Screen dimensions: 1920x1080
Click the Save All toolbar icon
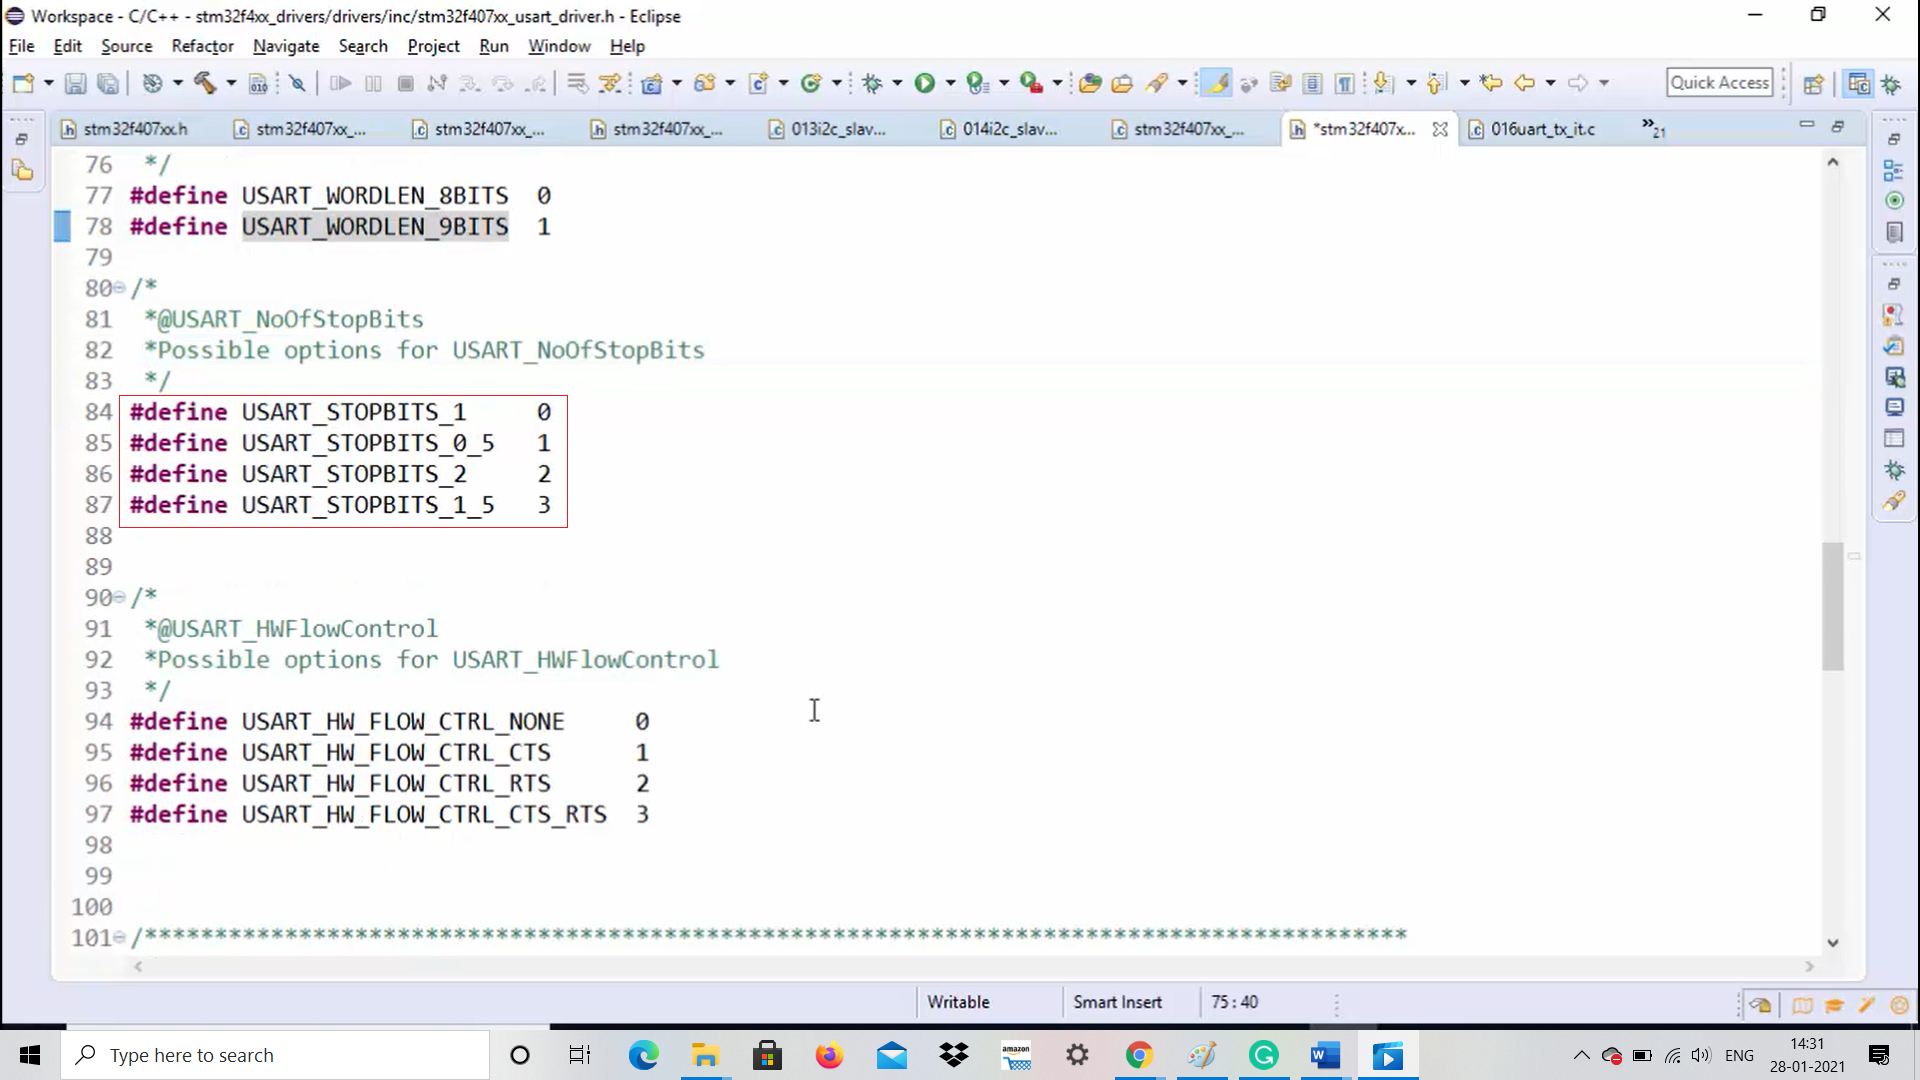pyautogui.click(x=108, y=84)
